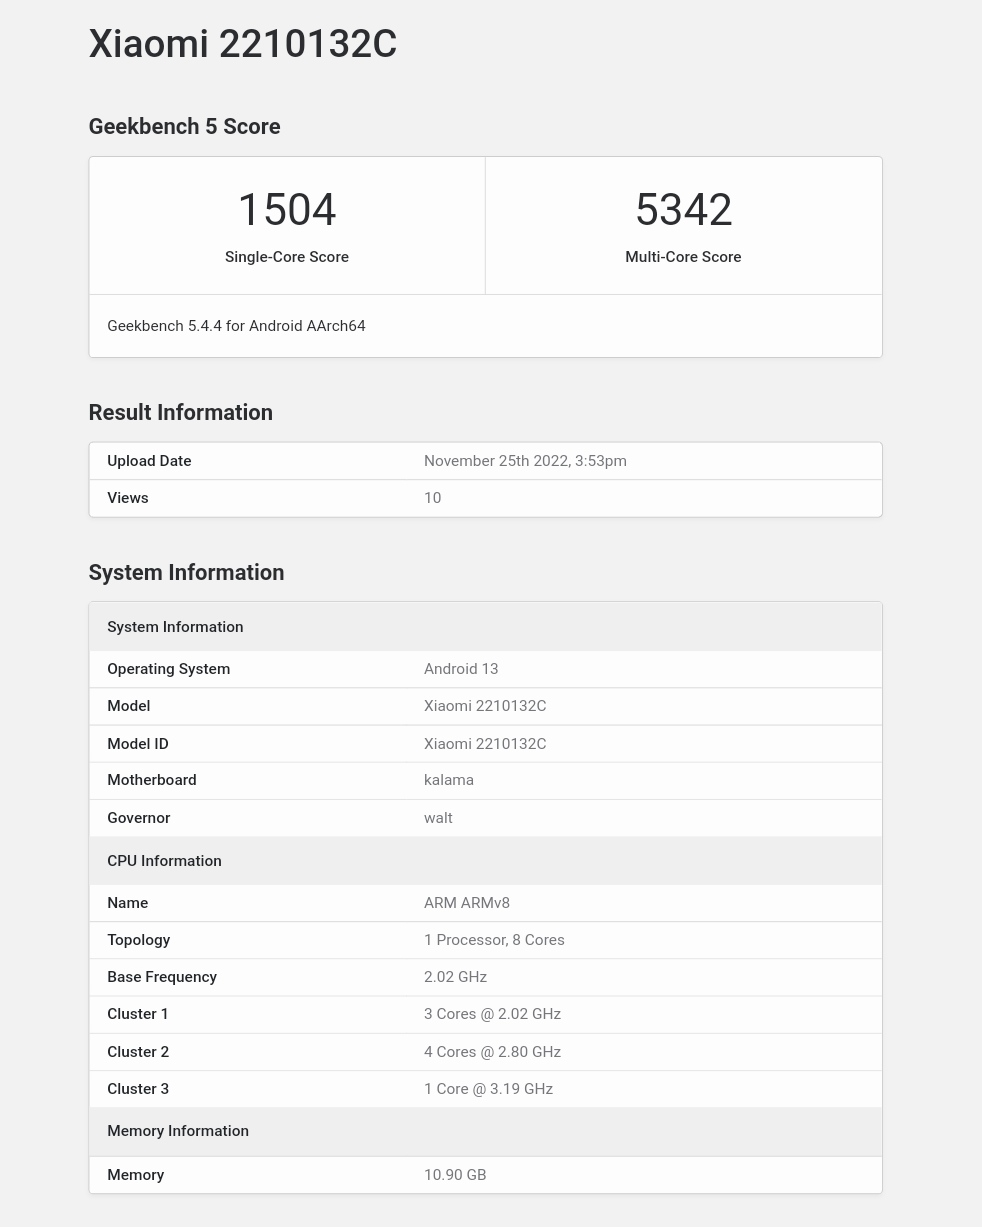
Task: Click the CPU Information header row
Action: (x=486, y=861)
